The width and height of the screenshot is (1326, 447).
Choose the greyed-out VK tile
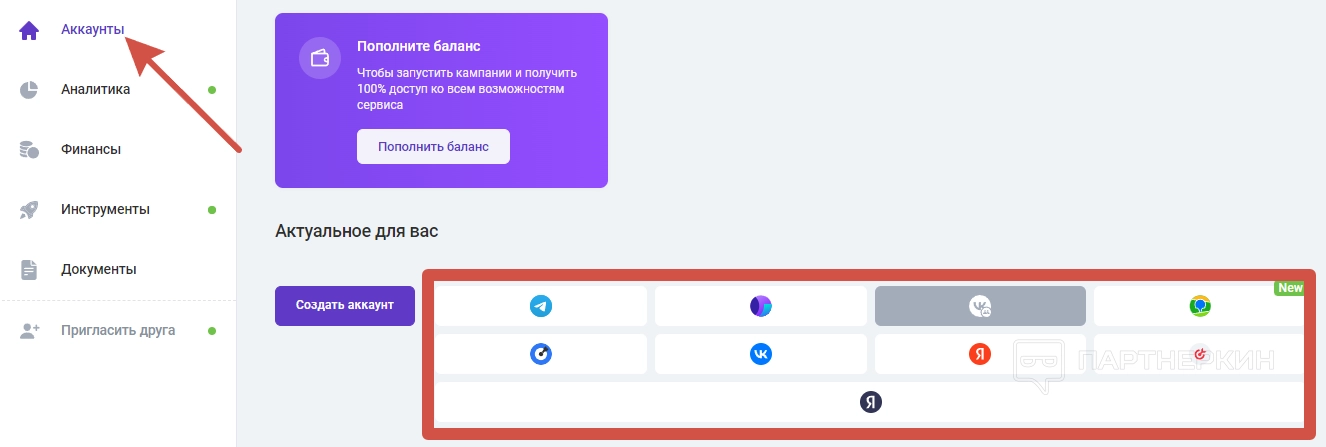pos(980,306)
